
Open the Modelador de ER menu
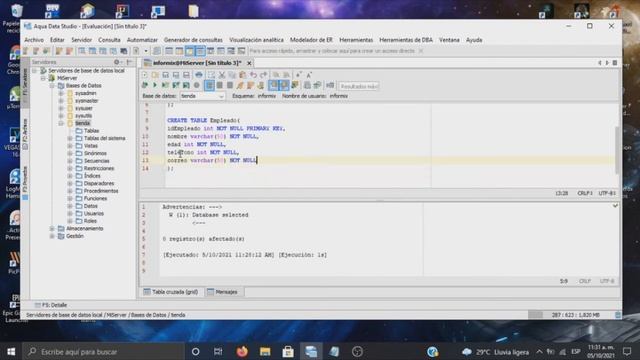(x=311, y=40)
